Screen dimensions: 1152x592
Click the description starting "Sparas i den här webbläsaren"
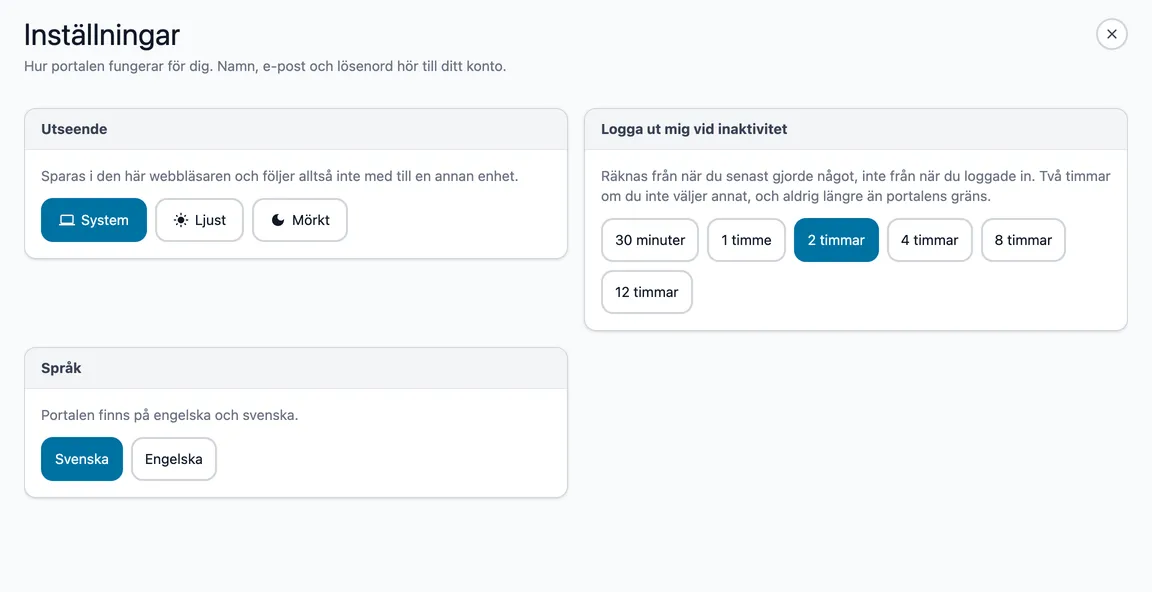coord(280,176)
